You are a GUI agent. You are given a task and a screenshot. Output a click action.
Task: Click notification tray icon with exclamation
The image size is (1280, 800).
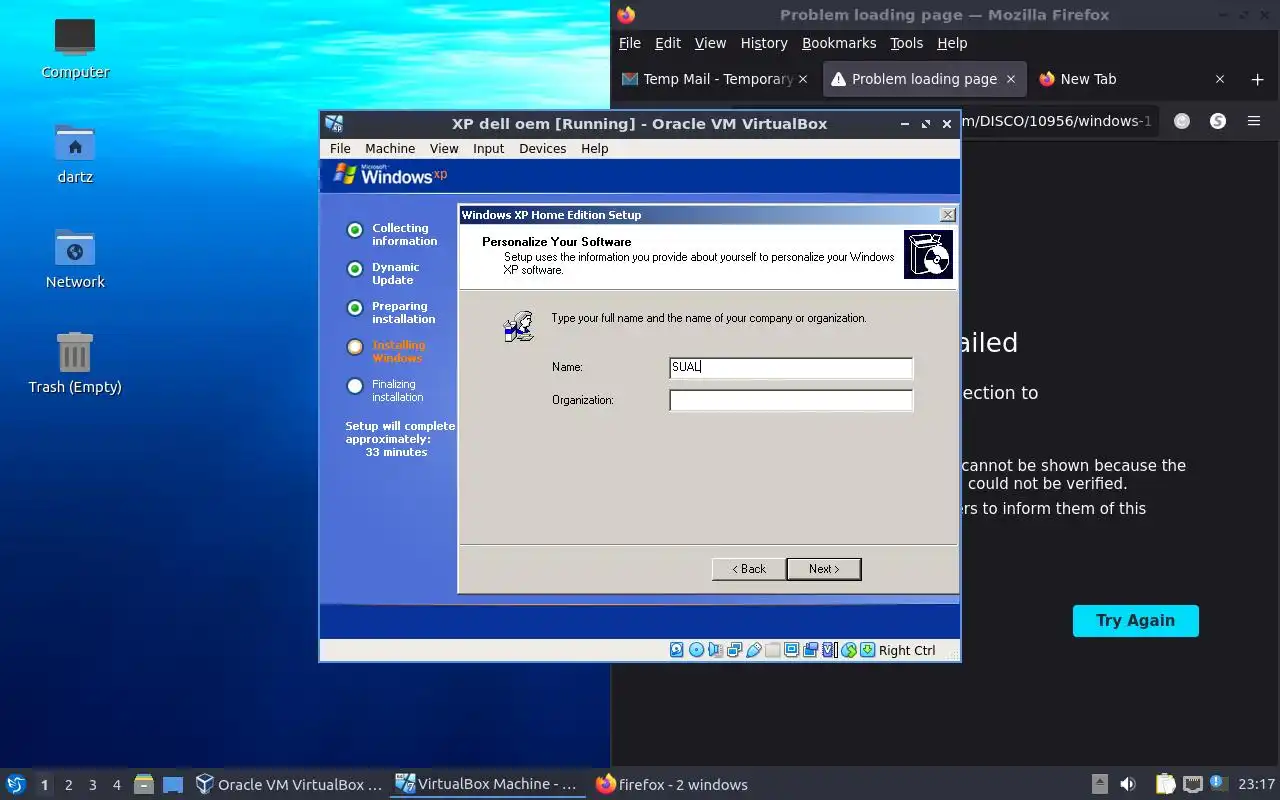coord(1218,783)
